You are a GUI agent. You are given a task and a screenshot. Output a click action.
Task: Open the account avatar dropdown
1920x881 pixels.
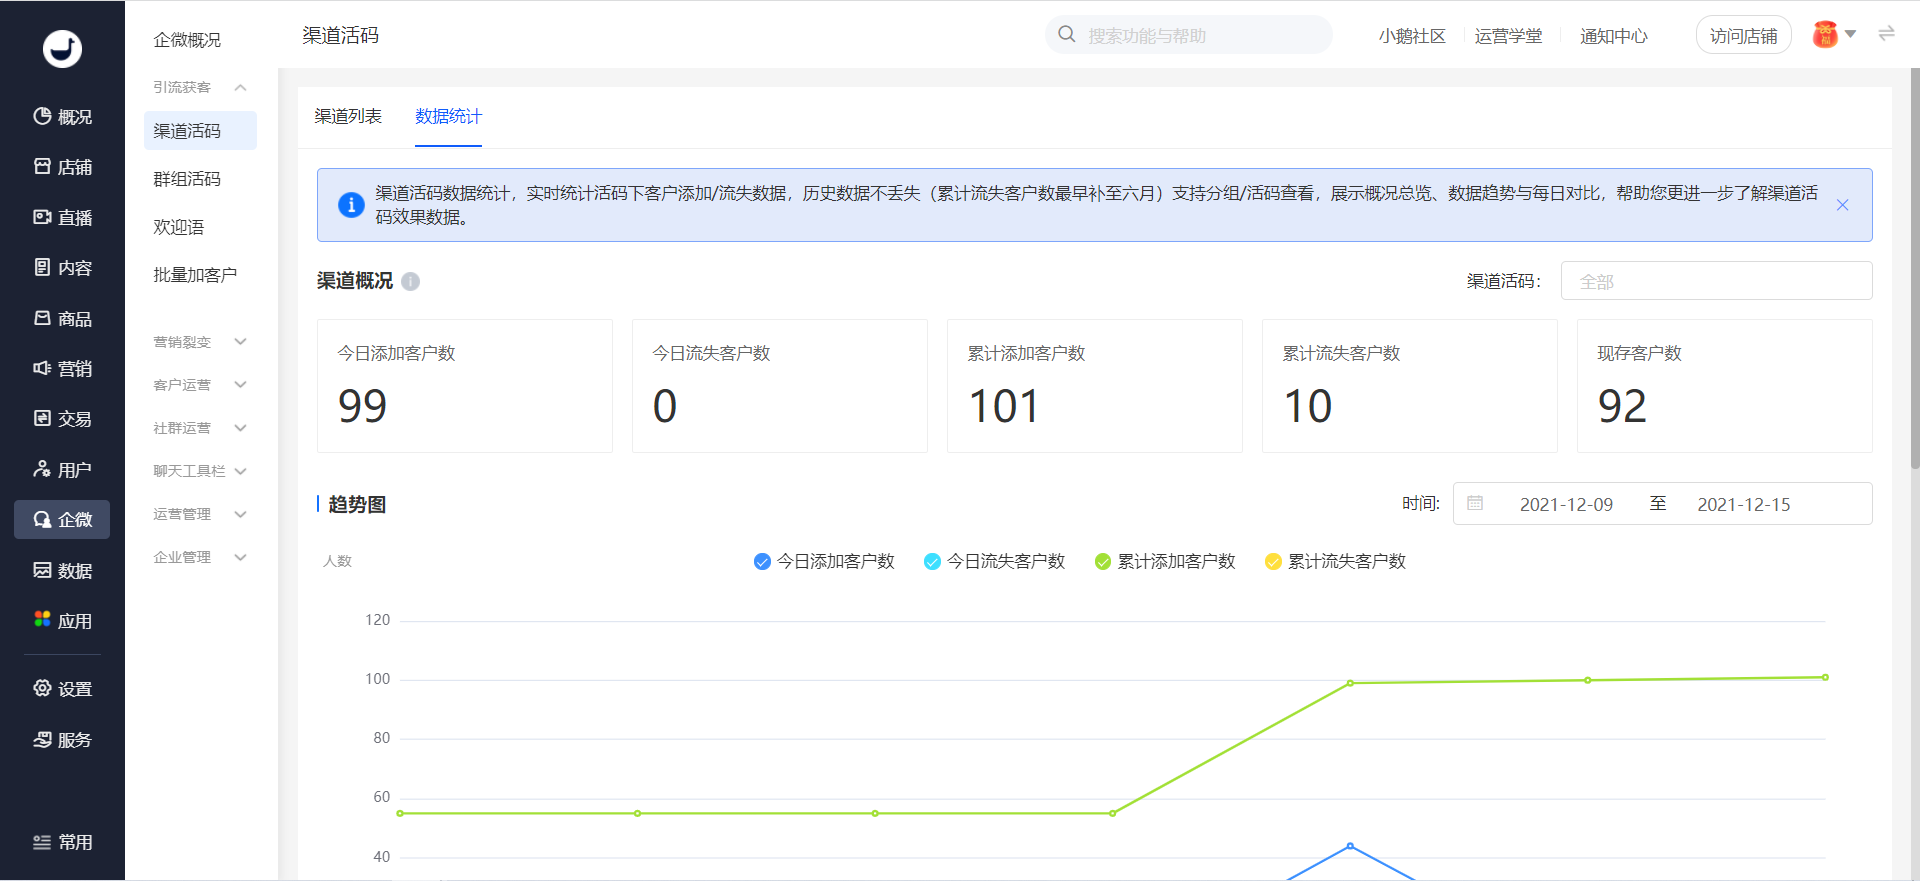click(1834, 35)
